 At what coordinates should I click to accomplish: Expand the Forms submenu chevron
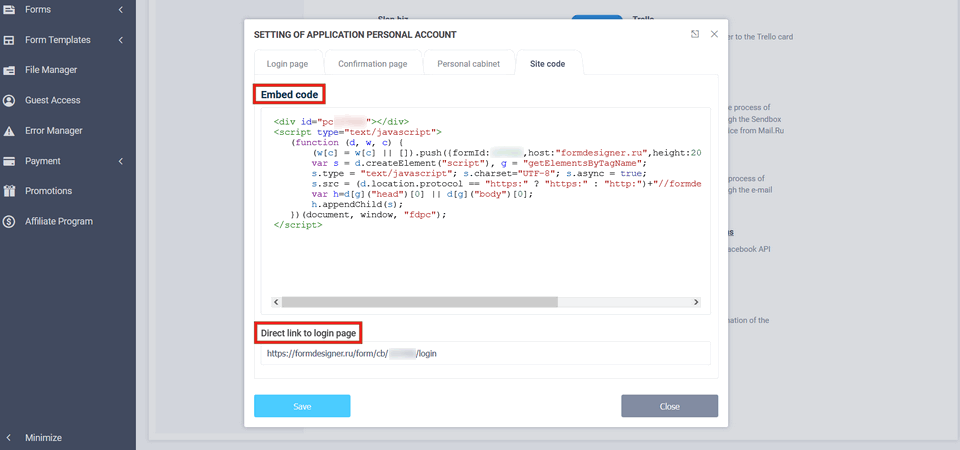pyautogui.click(x=121, y=9)
